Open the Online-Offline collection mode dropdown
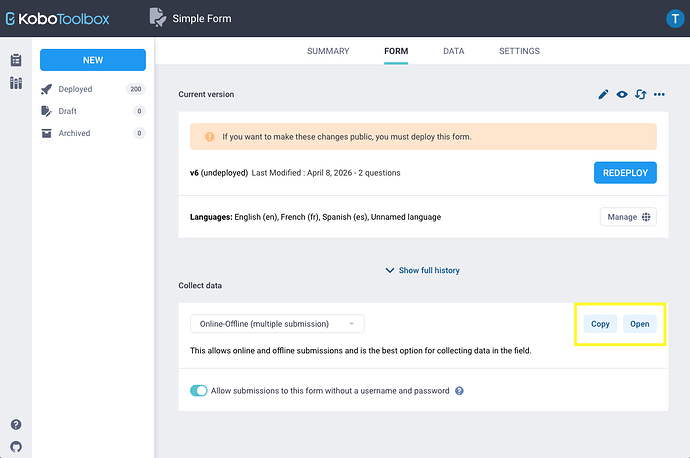 pos(277,323)
